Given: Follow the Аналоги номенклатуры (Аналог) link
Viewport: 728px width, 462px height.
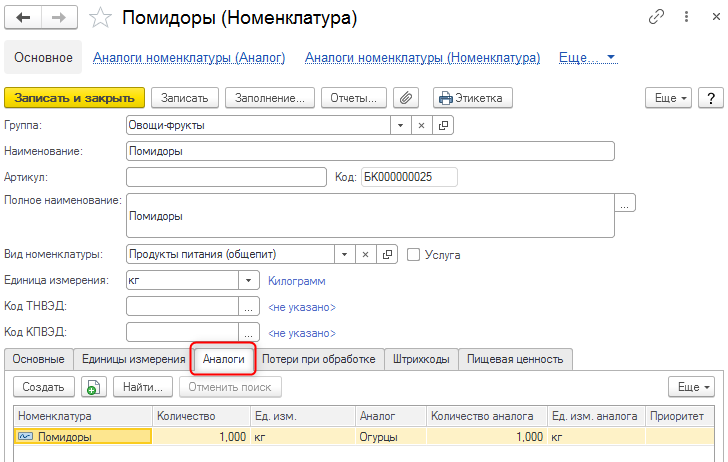Looking at the screenshot, I should tap(189, 58).
